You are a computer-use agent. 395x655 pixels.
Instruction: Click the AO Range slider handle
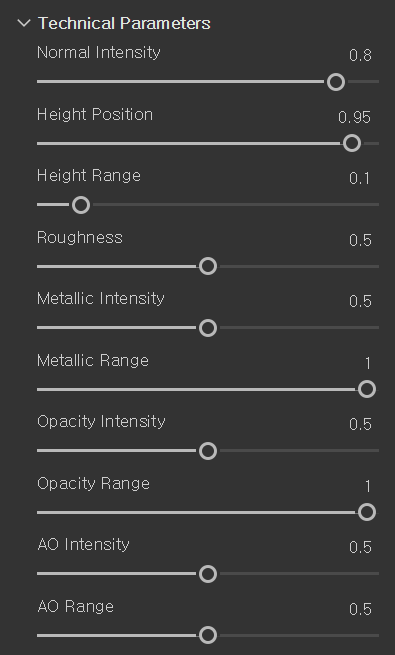click(208, 635)
